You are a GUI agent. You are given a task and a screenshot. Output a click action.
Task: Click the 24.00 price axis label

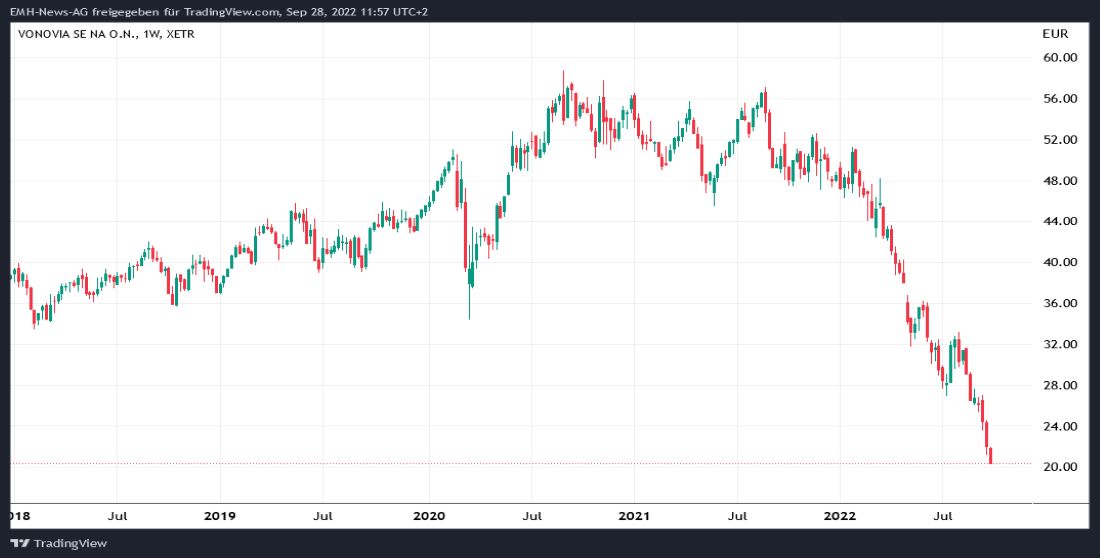pos(1058,426)
